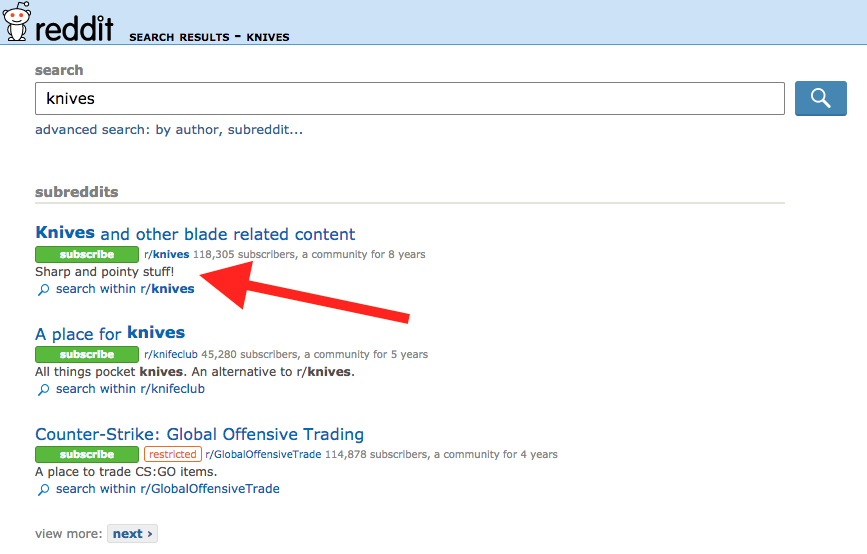The height and width of the screenshot is (554, 867).
Task: Select the text Sharp and pointy stuff!
Action: pos(105,271)
